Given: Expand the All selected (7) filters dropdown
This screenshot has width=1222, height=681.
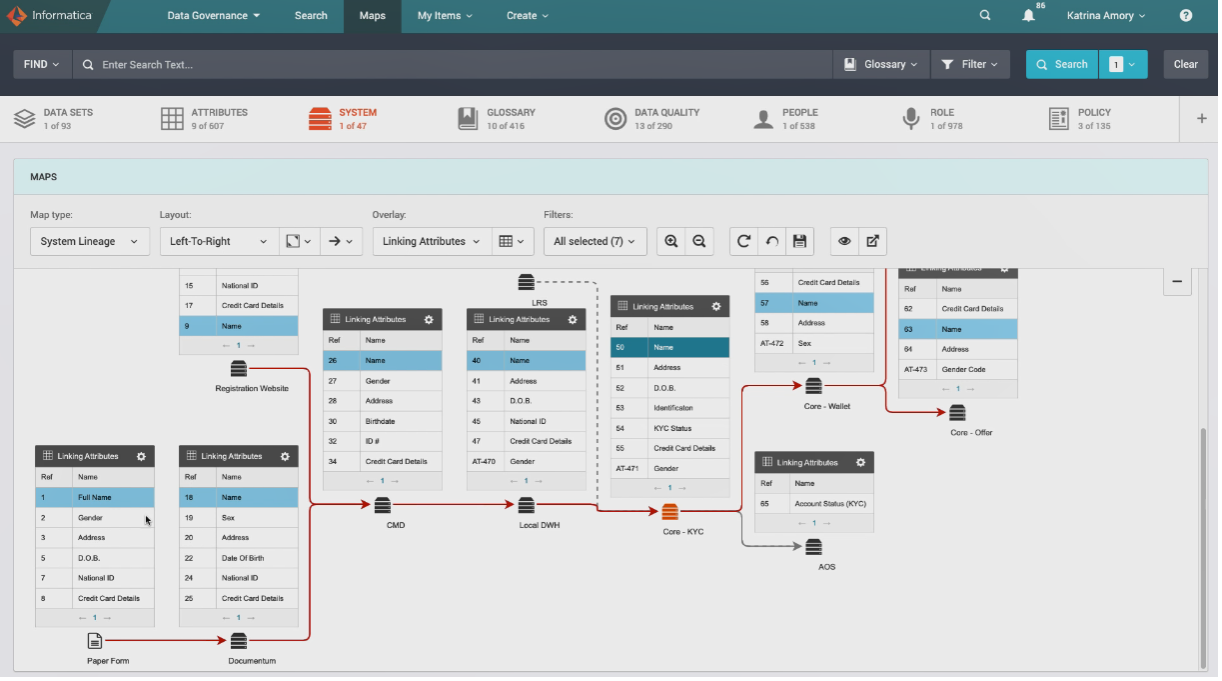Looking at the screenshot, I should 595,241.
